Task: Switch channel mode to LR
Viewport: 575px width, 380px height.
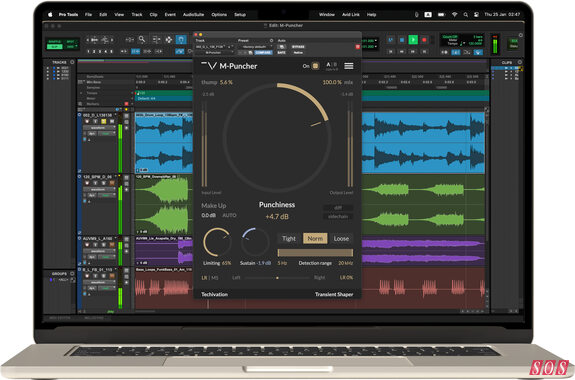Action: 204,278
